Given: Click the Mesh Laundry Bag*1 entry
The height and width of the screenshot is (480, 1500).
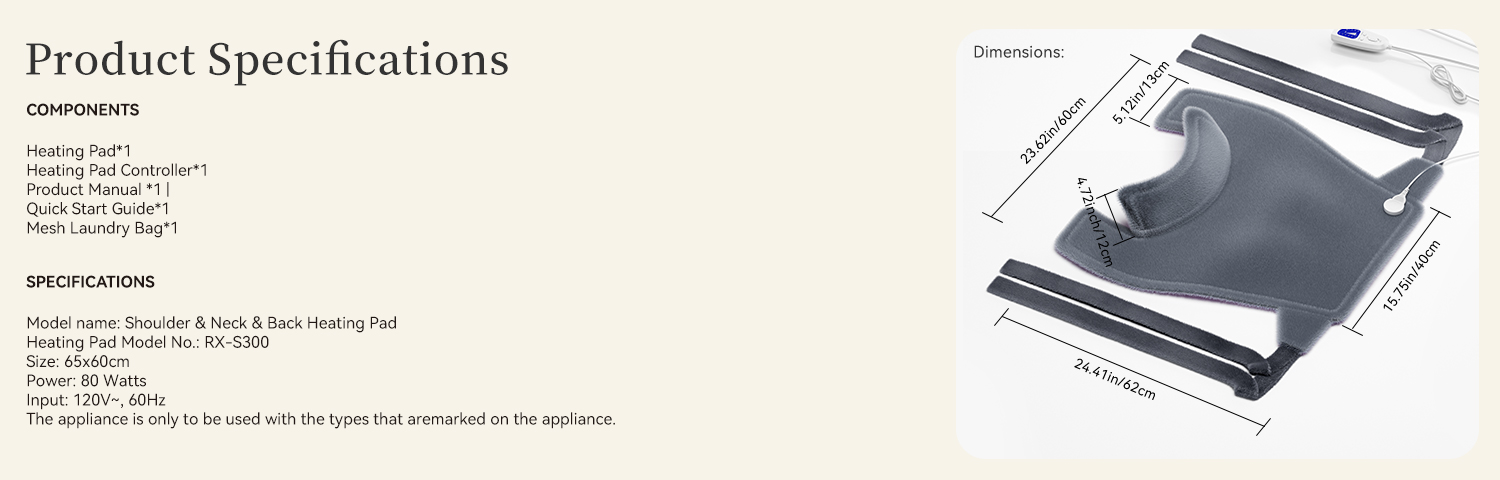Looking at the screenshot, I should 102,227.
